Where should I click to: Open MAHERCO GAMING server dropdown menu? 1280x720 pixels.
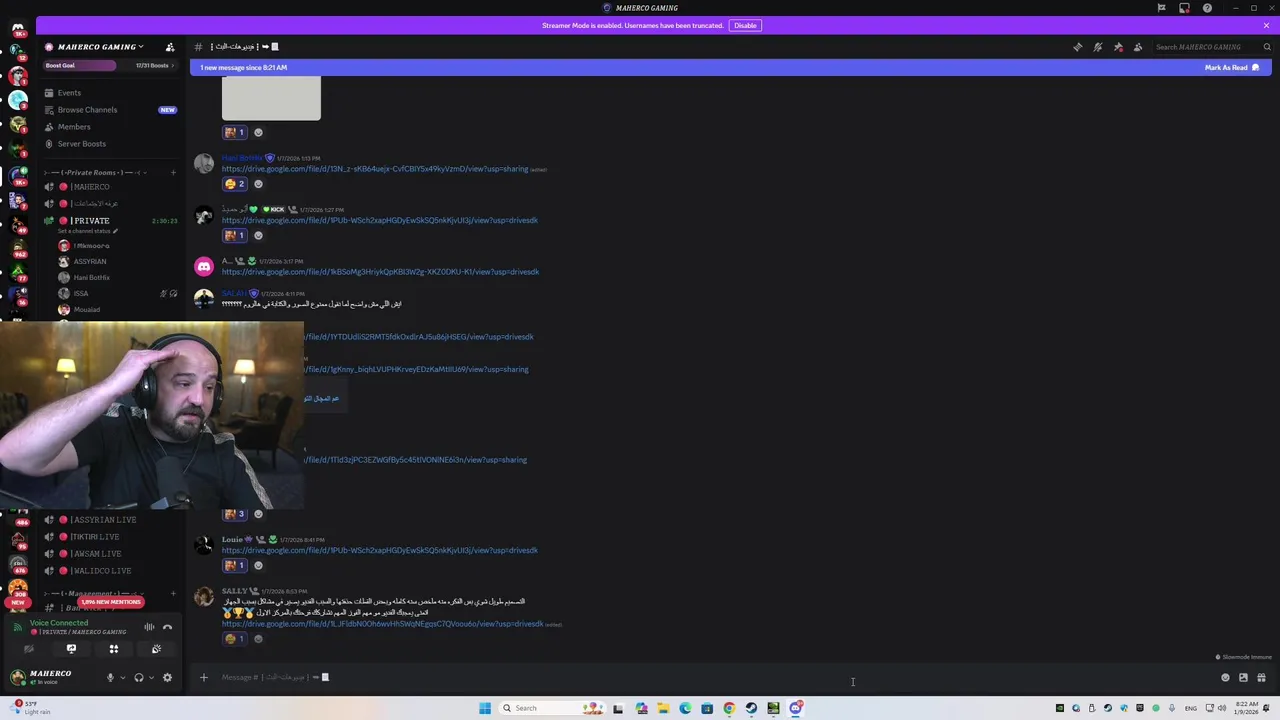(x=100, y=47)
